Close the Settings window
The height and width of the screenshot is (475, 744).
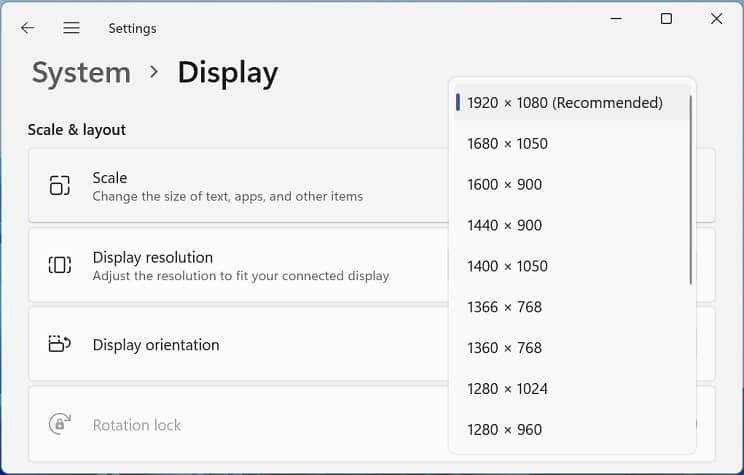716,19
